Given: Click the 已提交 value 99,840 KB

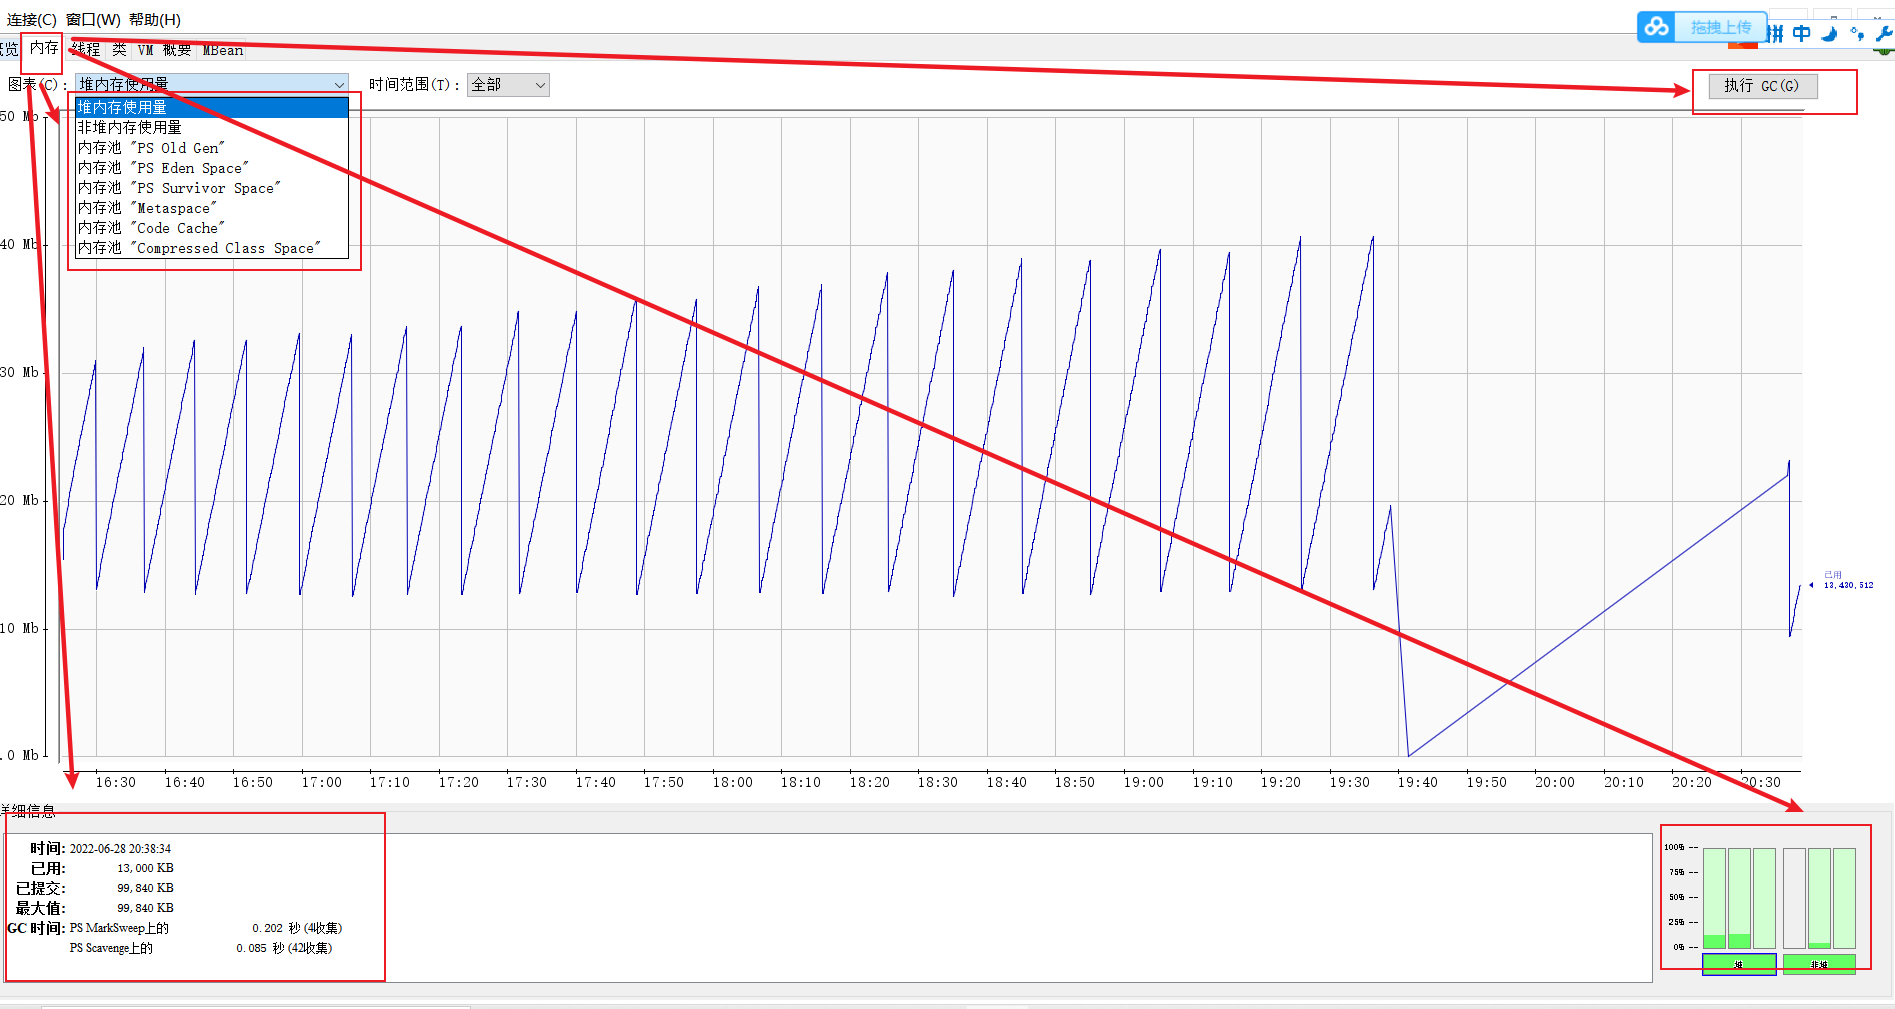Looking at the screenshot, I should pos(145,888).
